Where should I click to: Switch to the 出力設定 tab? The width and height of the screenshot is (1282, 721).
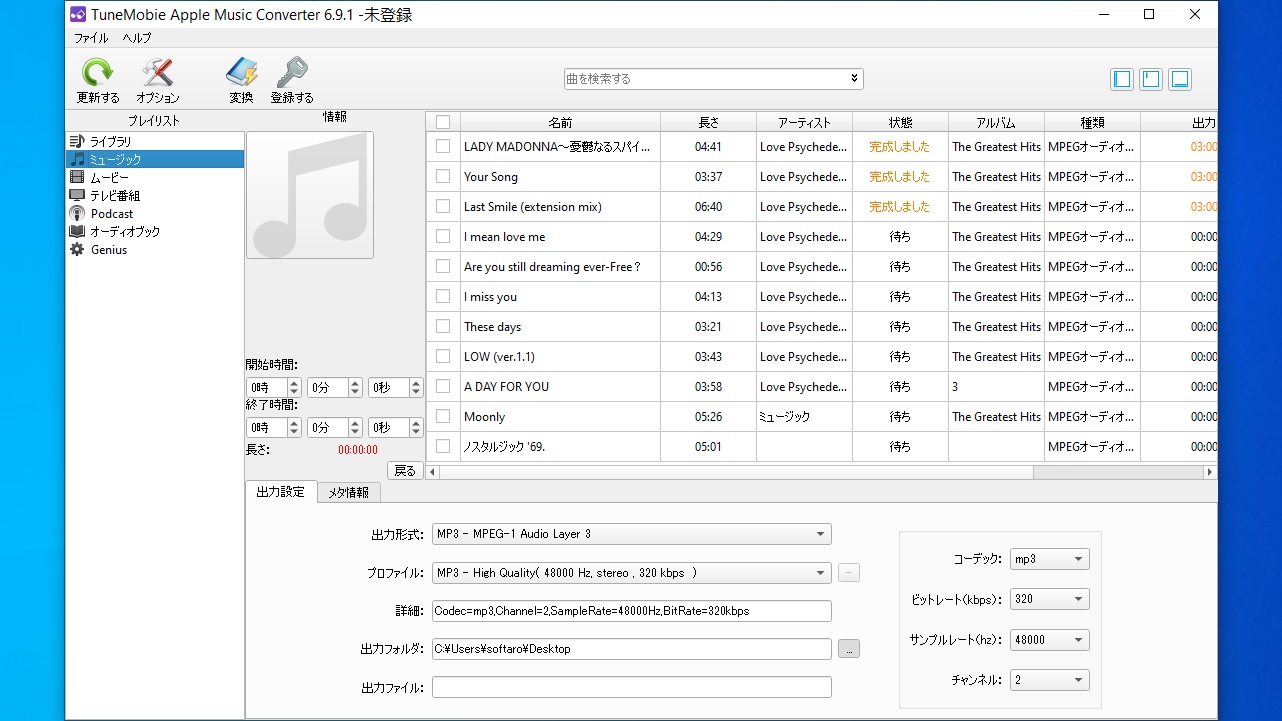pyautogui.click(x=281, y=492)
